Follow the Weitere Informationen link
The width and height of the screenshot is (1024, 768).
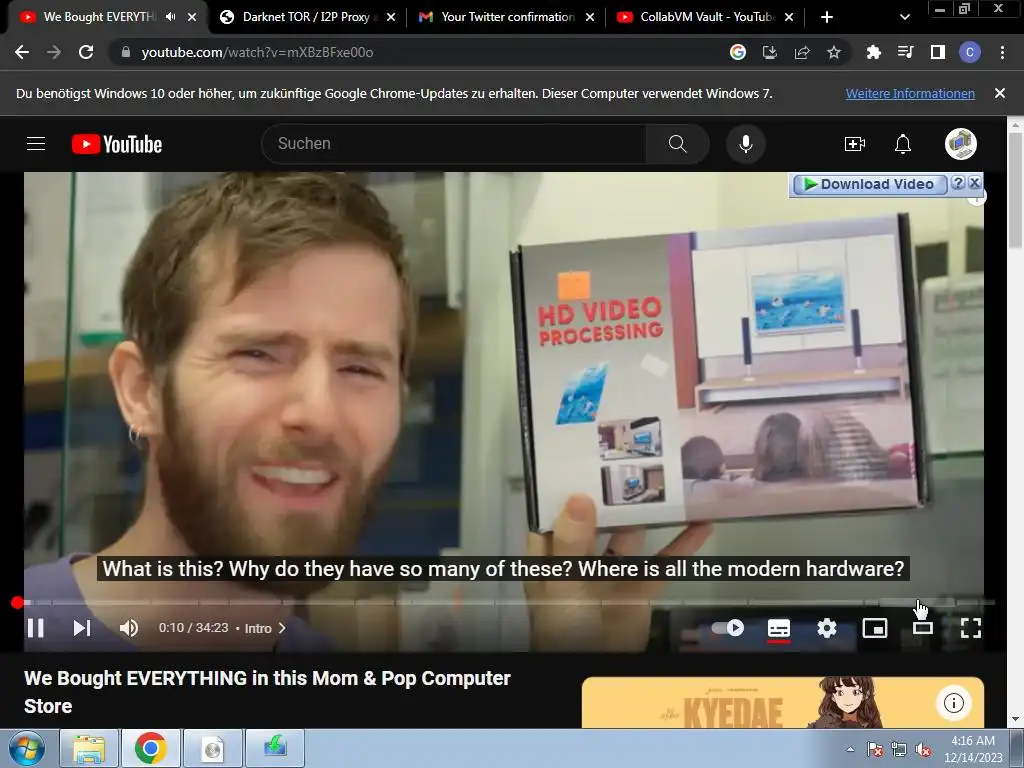click(910, 93)
